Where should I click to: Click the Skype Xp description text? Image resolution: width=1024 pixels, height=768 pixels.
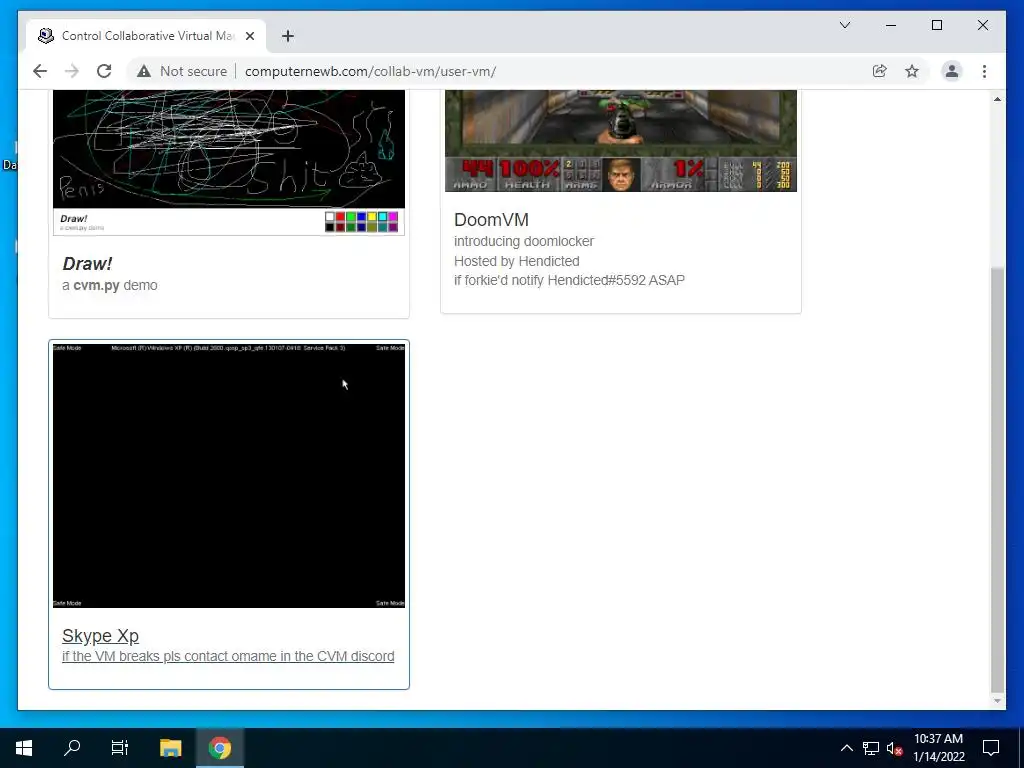point(228,656)
